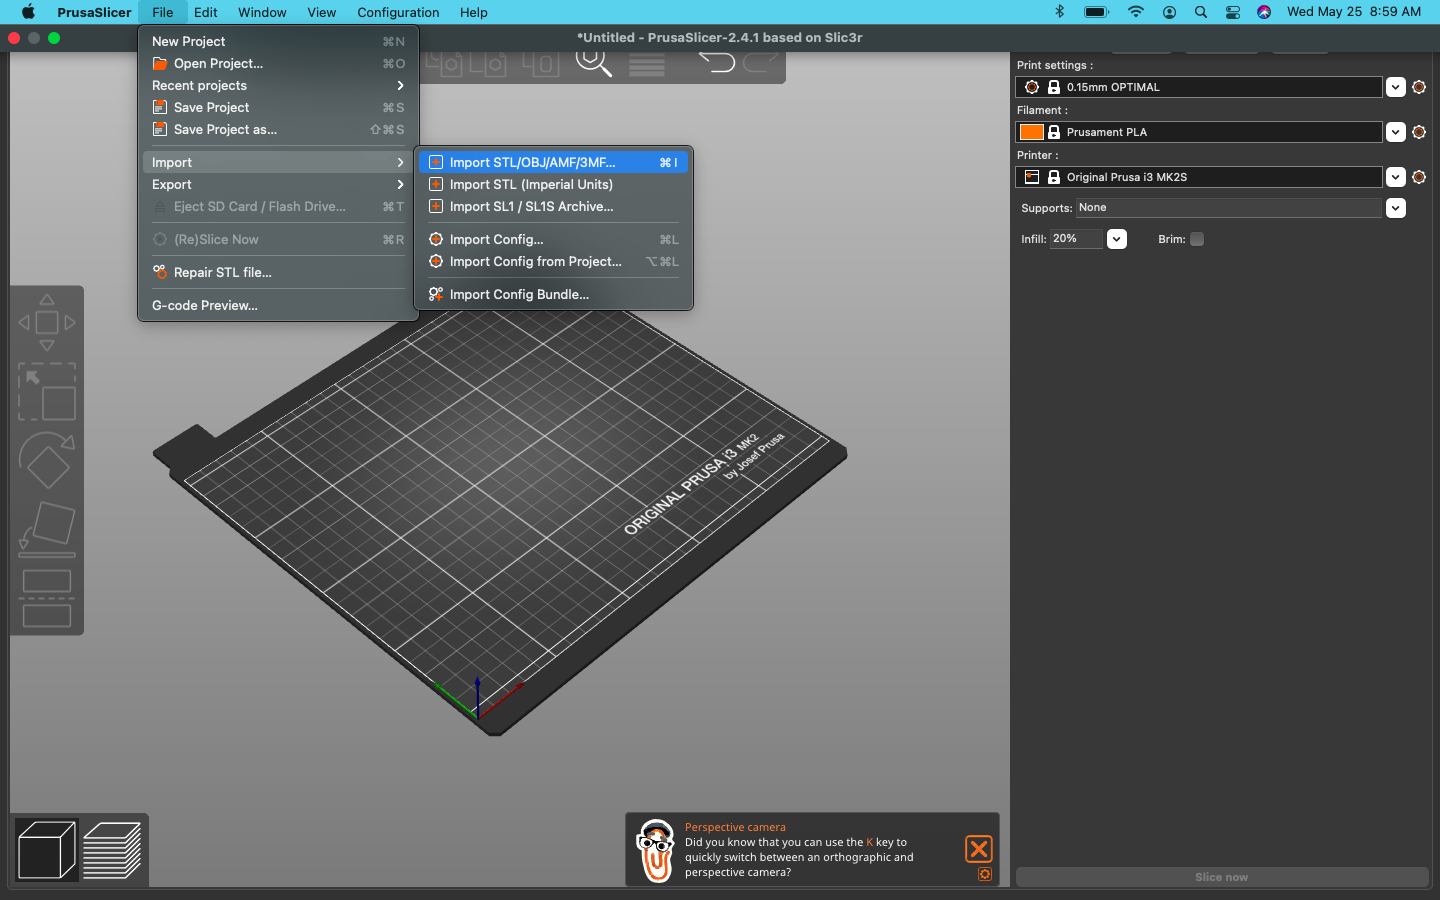Click the Supports None field
The height and width of the screenshot is (900, 1440).
(1229, 208)
